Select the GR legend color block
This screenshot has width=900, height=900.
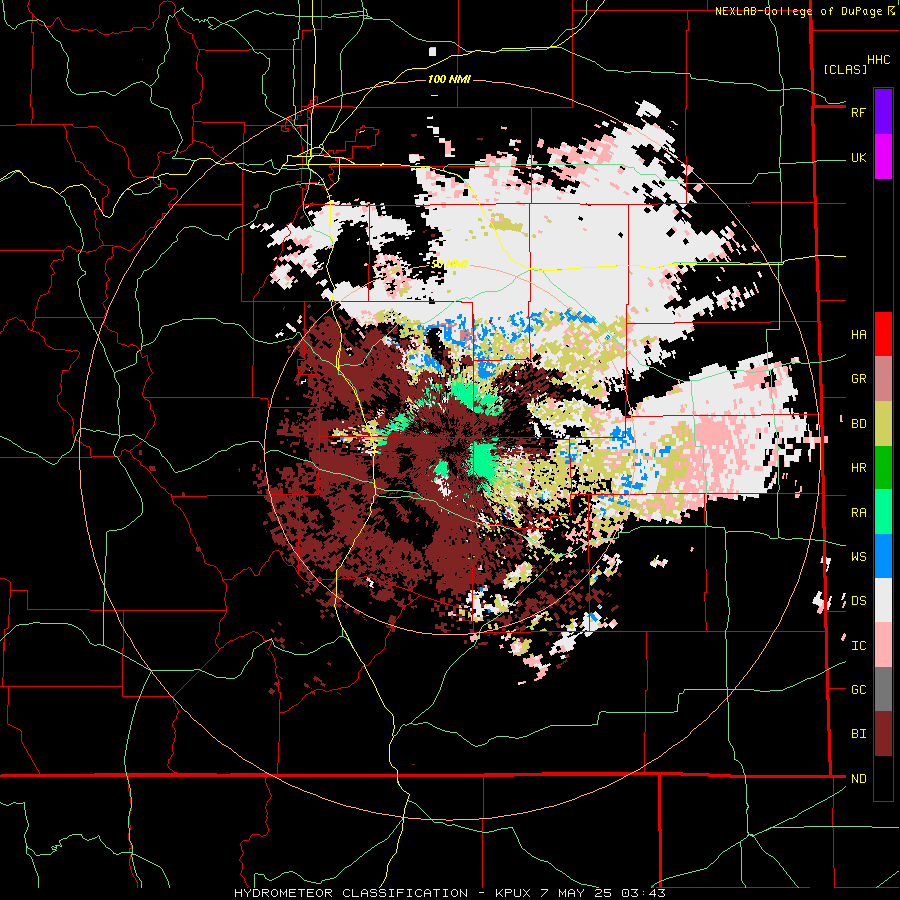pos(883,379)
